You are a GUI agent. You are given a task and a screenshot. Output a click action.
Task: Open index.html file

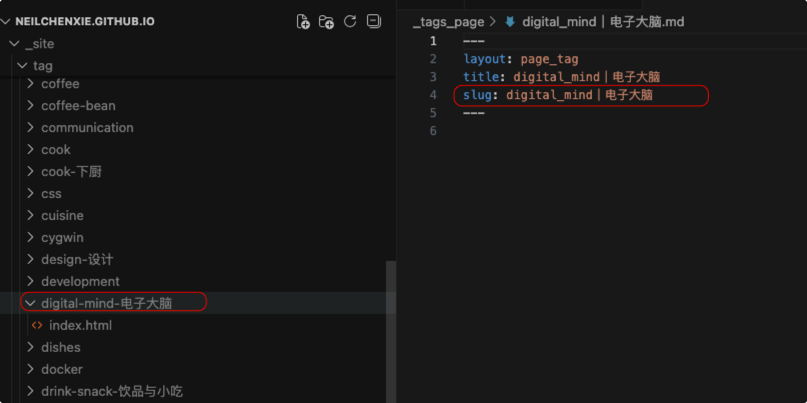tap(80, 325)
